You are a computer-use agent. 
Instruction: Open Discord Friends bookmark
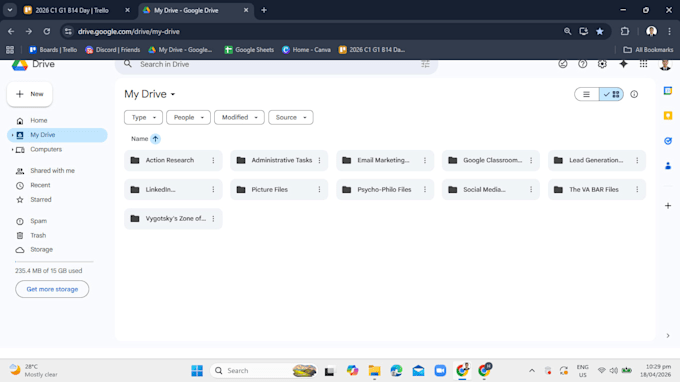113,50
